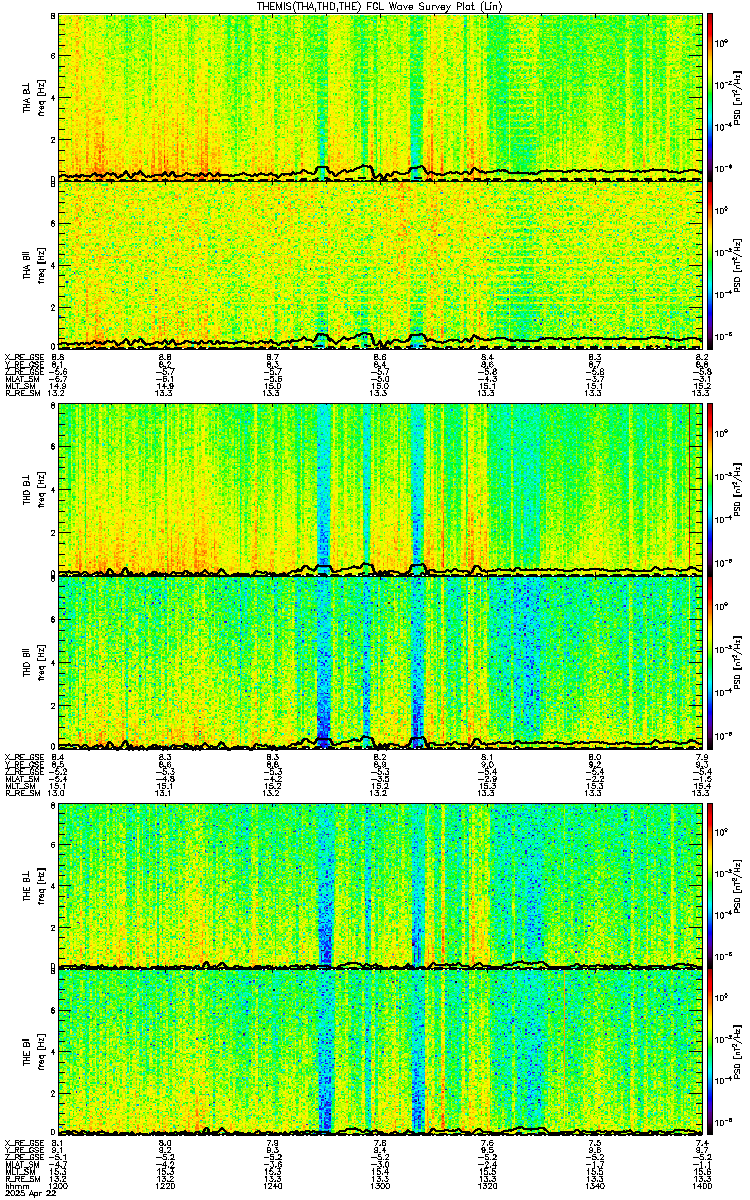Screen dimensions: 750x1200
Task: Click the 1300 time tick label
Action: coord(380,1187)
